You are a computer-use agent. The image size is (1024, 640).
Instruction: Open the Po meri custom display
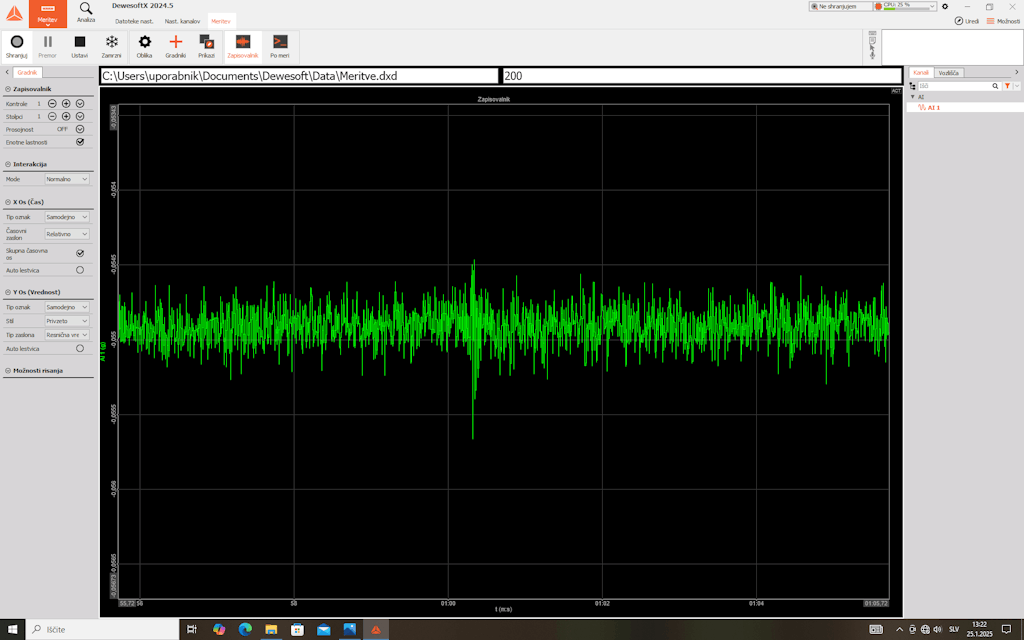coord(280,47)
